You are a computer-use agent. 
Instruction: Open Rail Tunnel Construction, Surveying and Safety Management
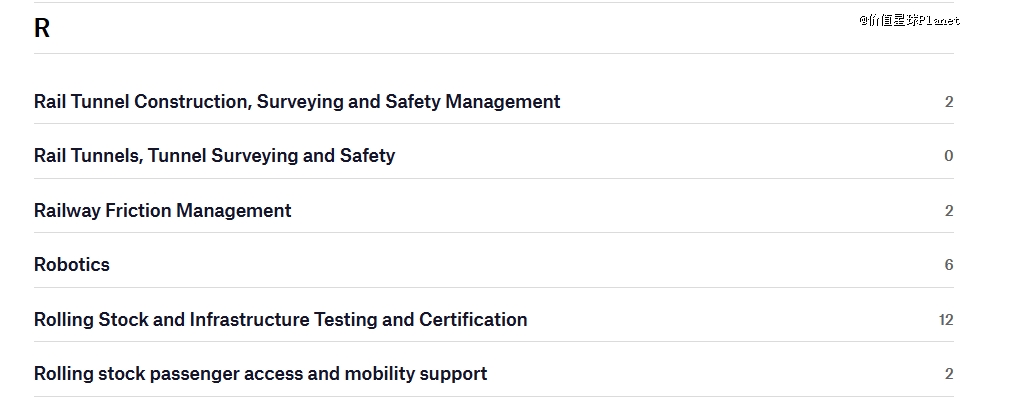click(x=297, y=102)
